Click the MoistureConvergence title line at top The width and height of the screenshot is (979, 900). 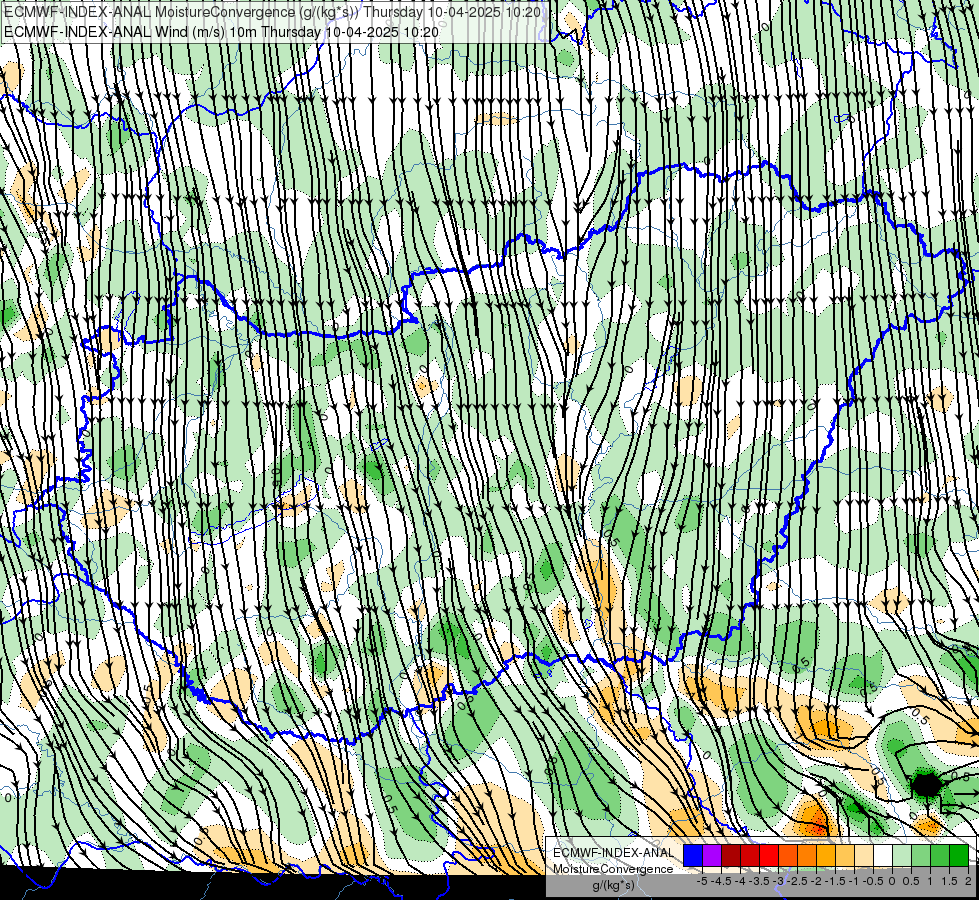tap(273, 12)
